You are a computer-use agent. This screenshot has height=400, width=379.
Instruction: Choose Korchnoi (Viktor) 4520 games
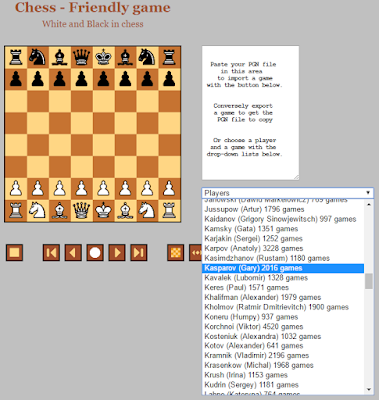click(283, 326)
